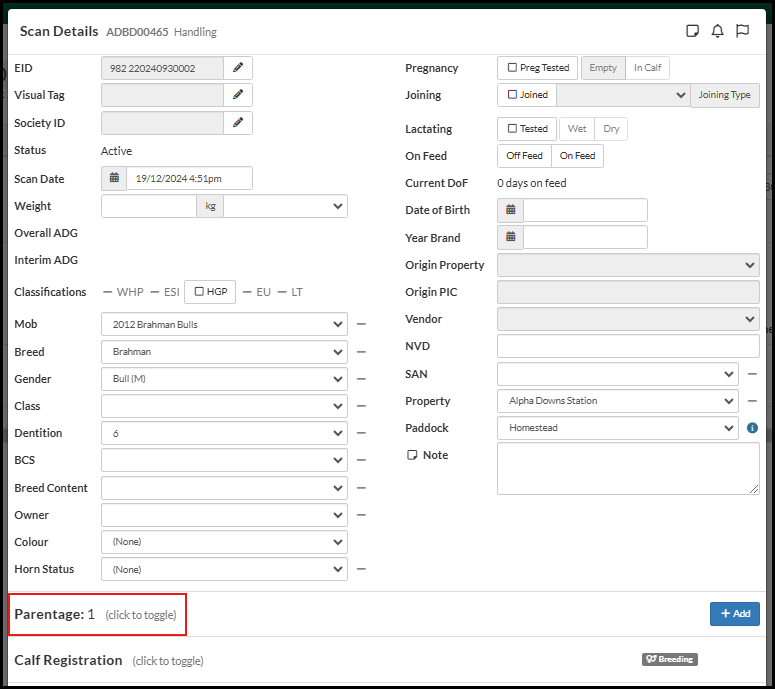Click the dash beside Horn Status dropdown

361,569
